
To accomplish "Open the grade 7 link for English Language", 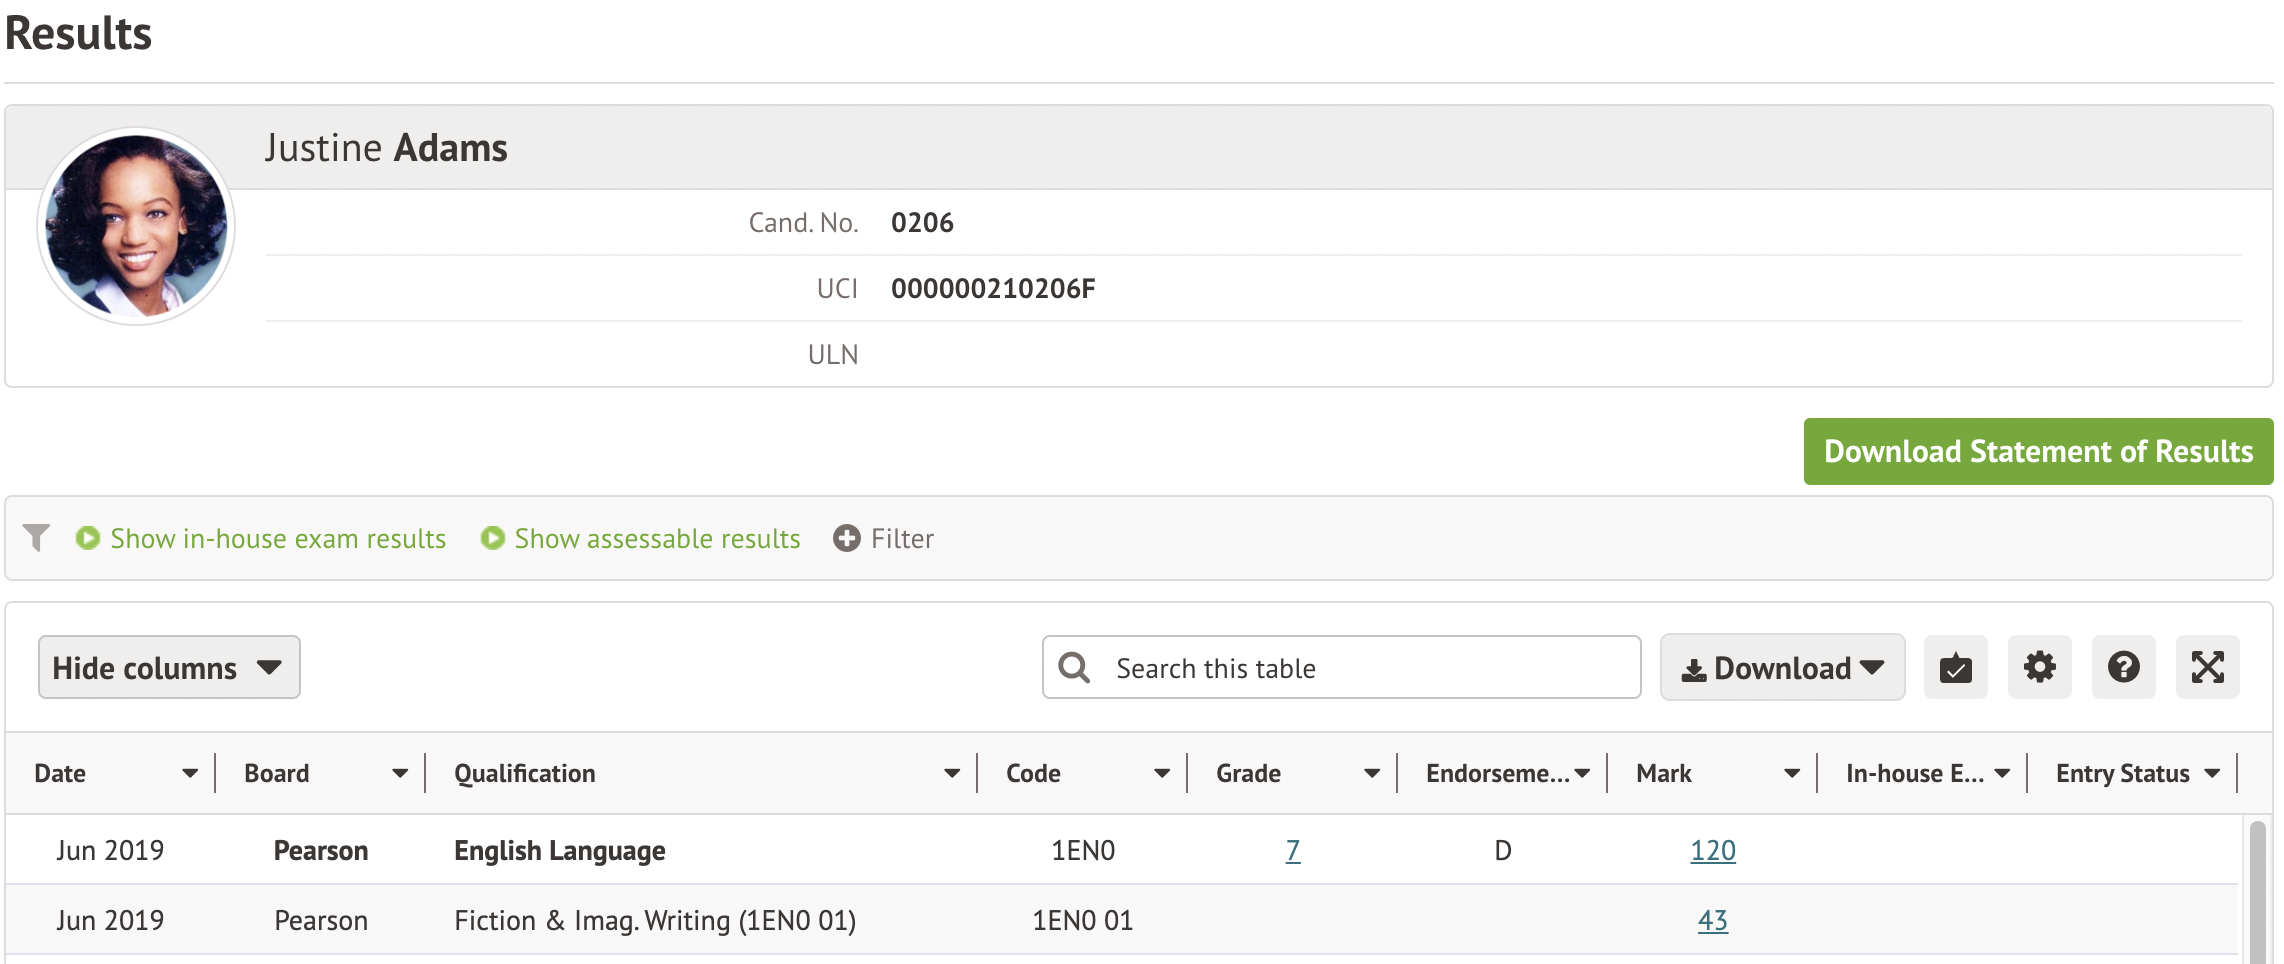I will pyautogui.click(x=1292, y=850).
